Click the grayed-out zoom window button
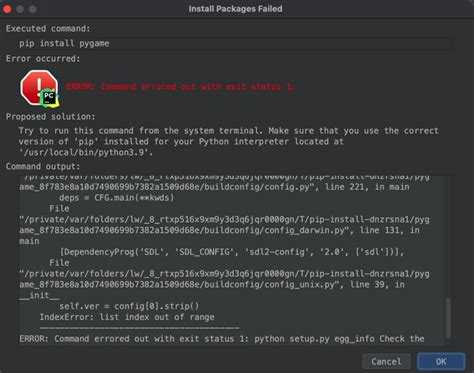 point(32,9)
